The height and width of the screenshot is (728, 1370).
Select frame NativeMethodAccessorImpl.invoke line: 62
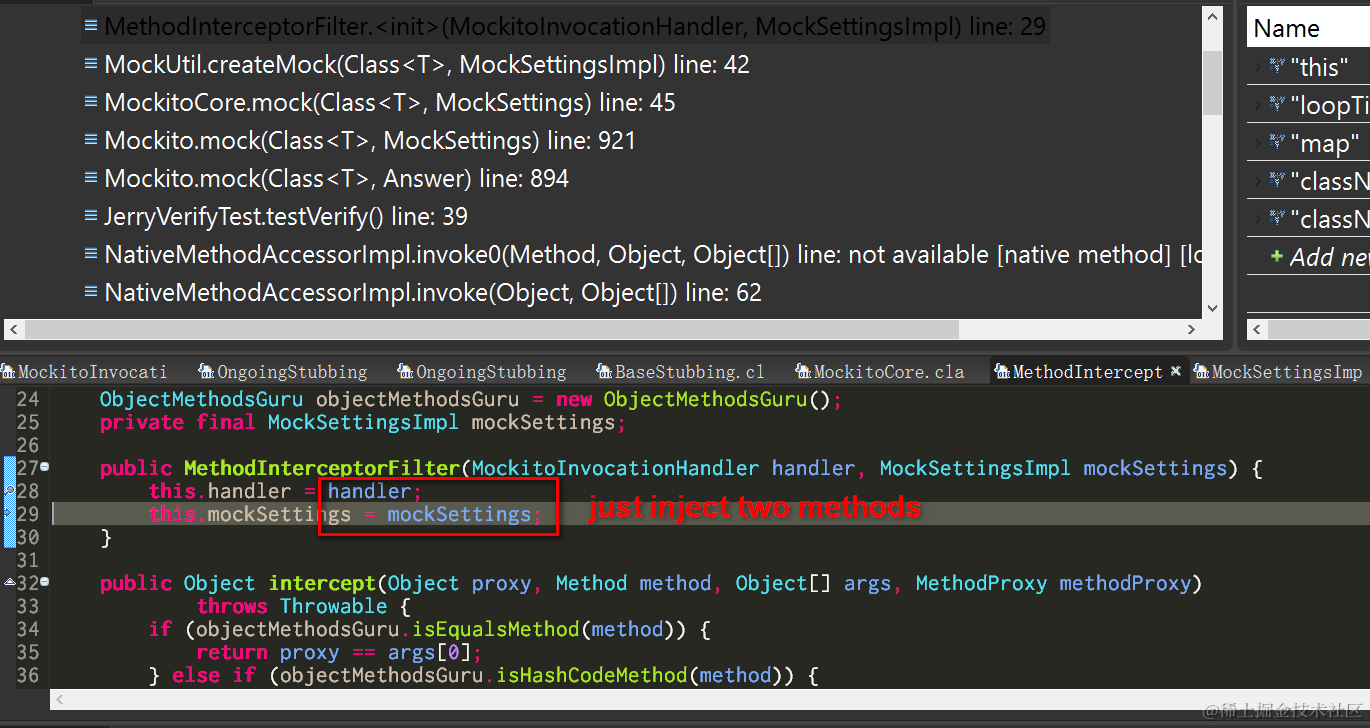(433, 293)
